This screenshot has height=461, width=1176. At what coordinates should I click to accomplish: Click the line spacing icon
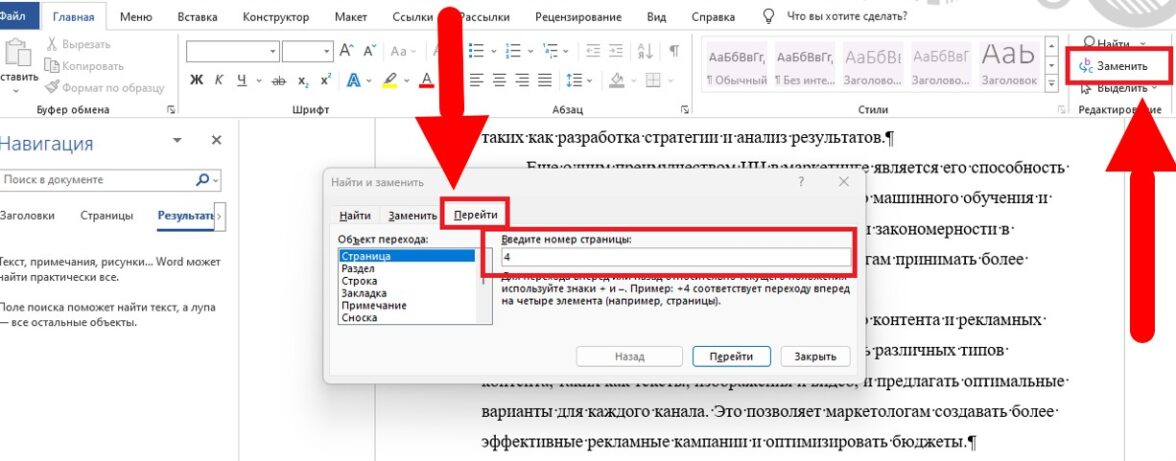coord(572,79)
